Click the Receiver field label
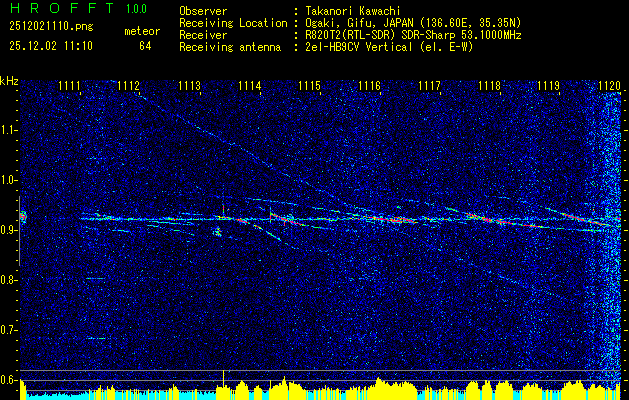Screen dimensions: 629x400 click(x=203, y=35)
